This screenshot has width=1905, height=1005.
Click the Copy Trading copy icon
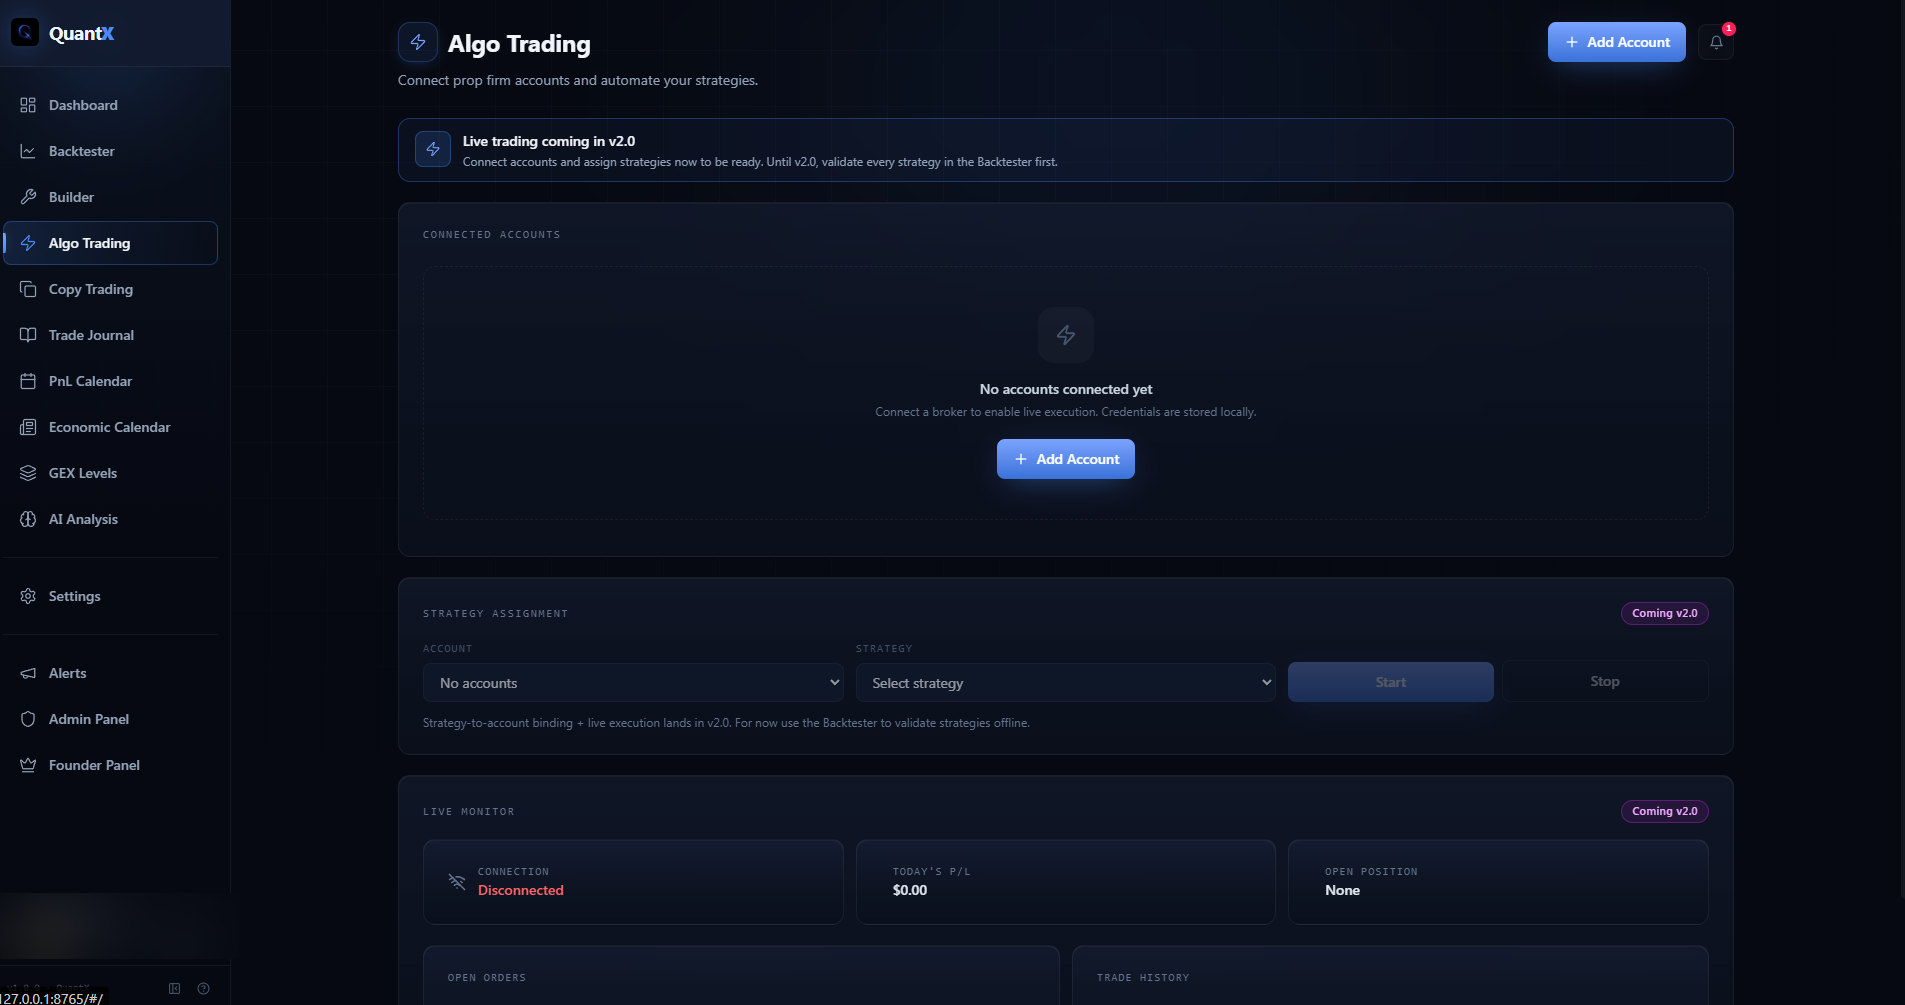tap(28, 289)
